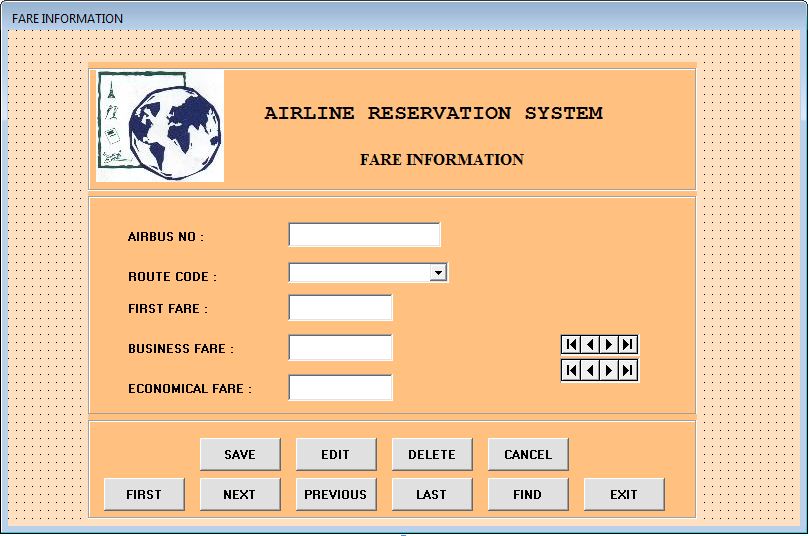
Task: Go to previous record in lower data control
Action: coord(590,370)
